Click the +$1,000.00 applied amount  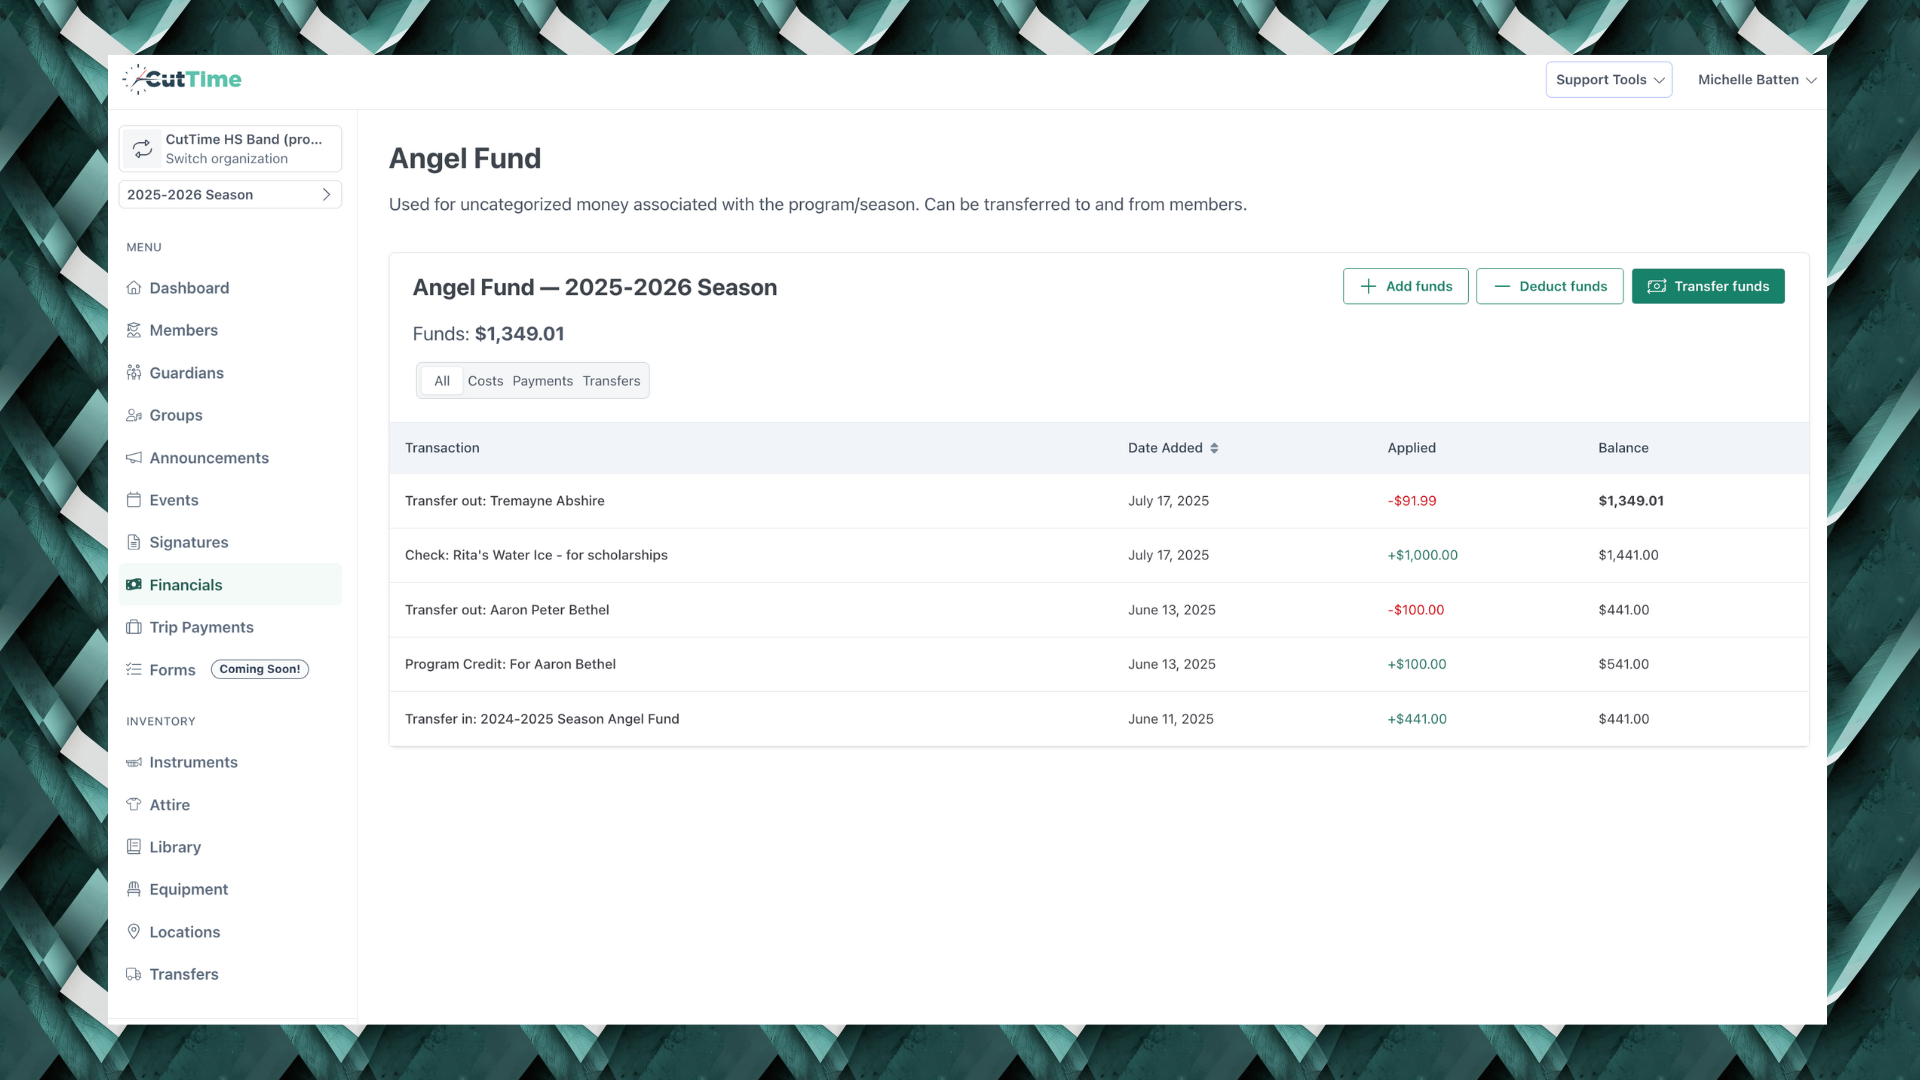pyautogui.click(x=1422, y=555)
